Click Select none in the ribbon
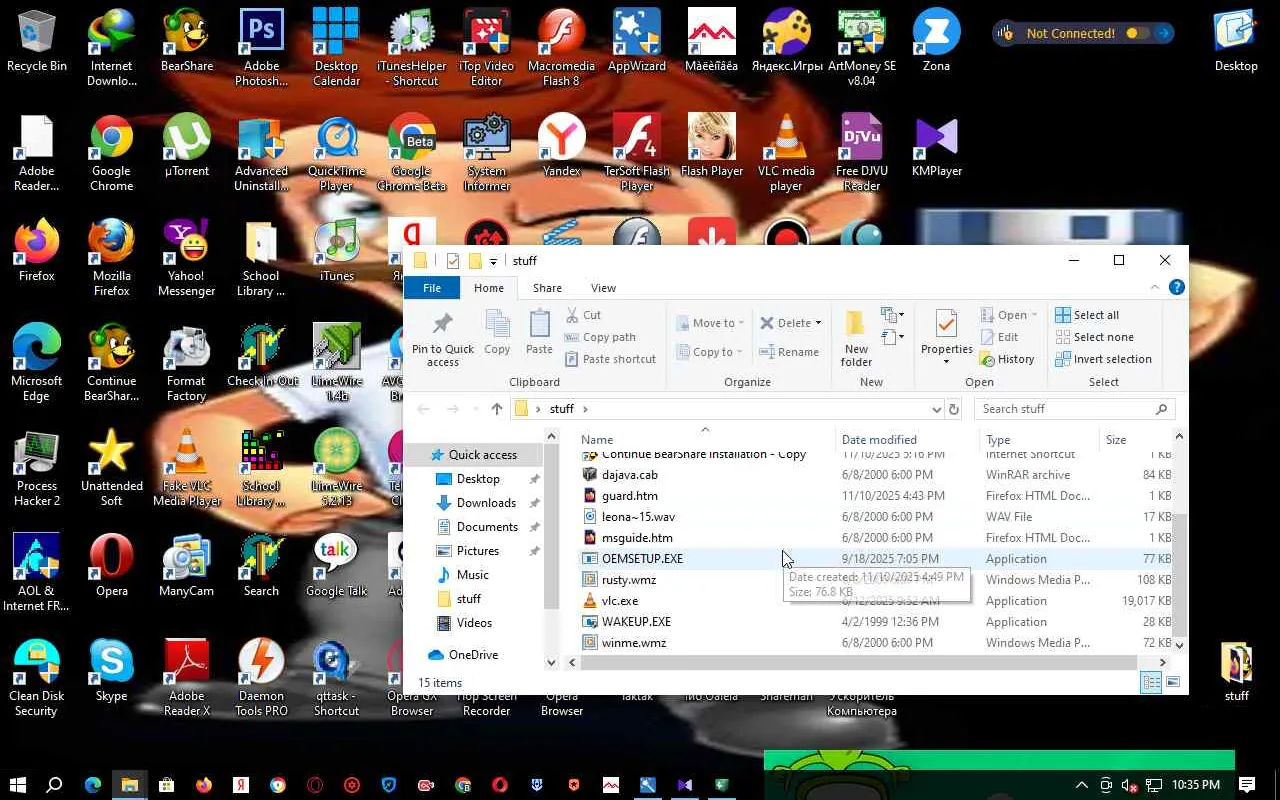 (x=1094, y=337)
